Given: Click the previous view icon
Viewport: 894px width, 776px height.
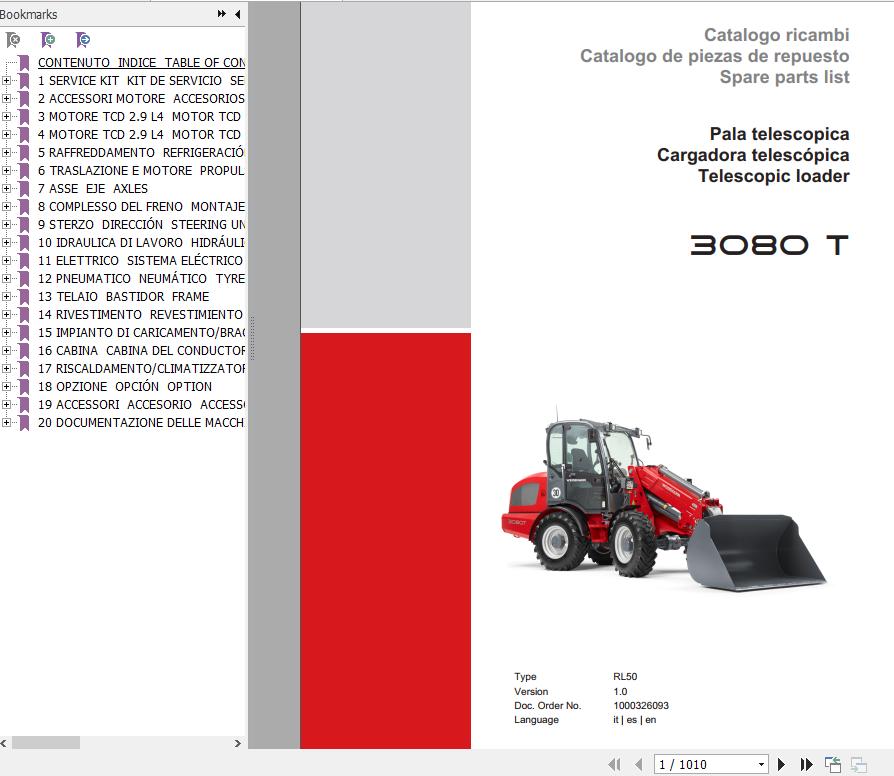Looking at the screenshot, I should (x=833, y=764).
